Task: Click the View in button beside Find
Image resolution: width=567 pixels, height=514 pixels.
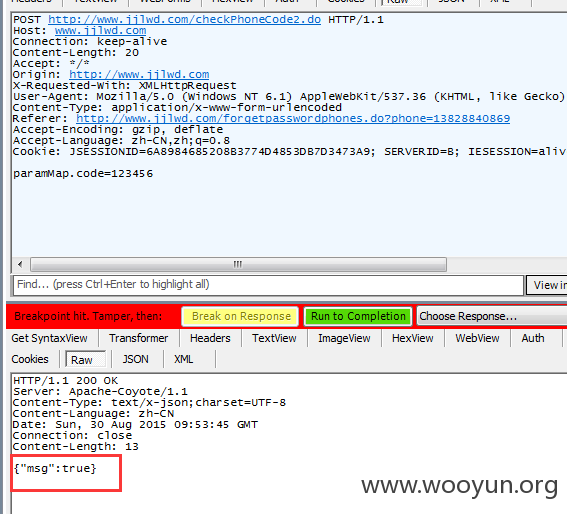Action: point(547,285)
